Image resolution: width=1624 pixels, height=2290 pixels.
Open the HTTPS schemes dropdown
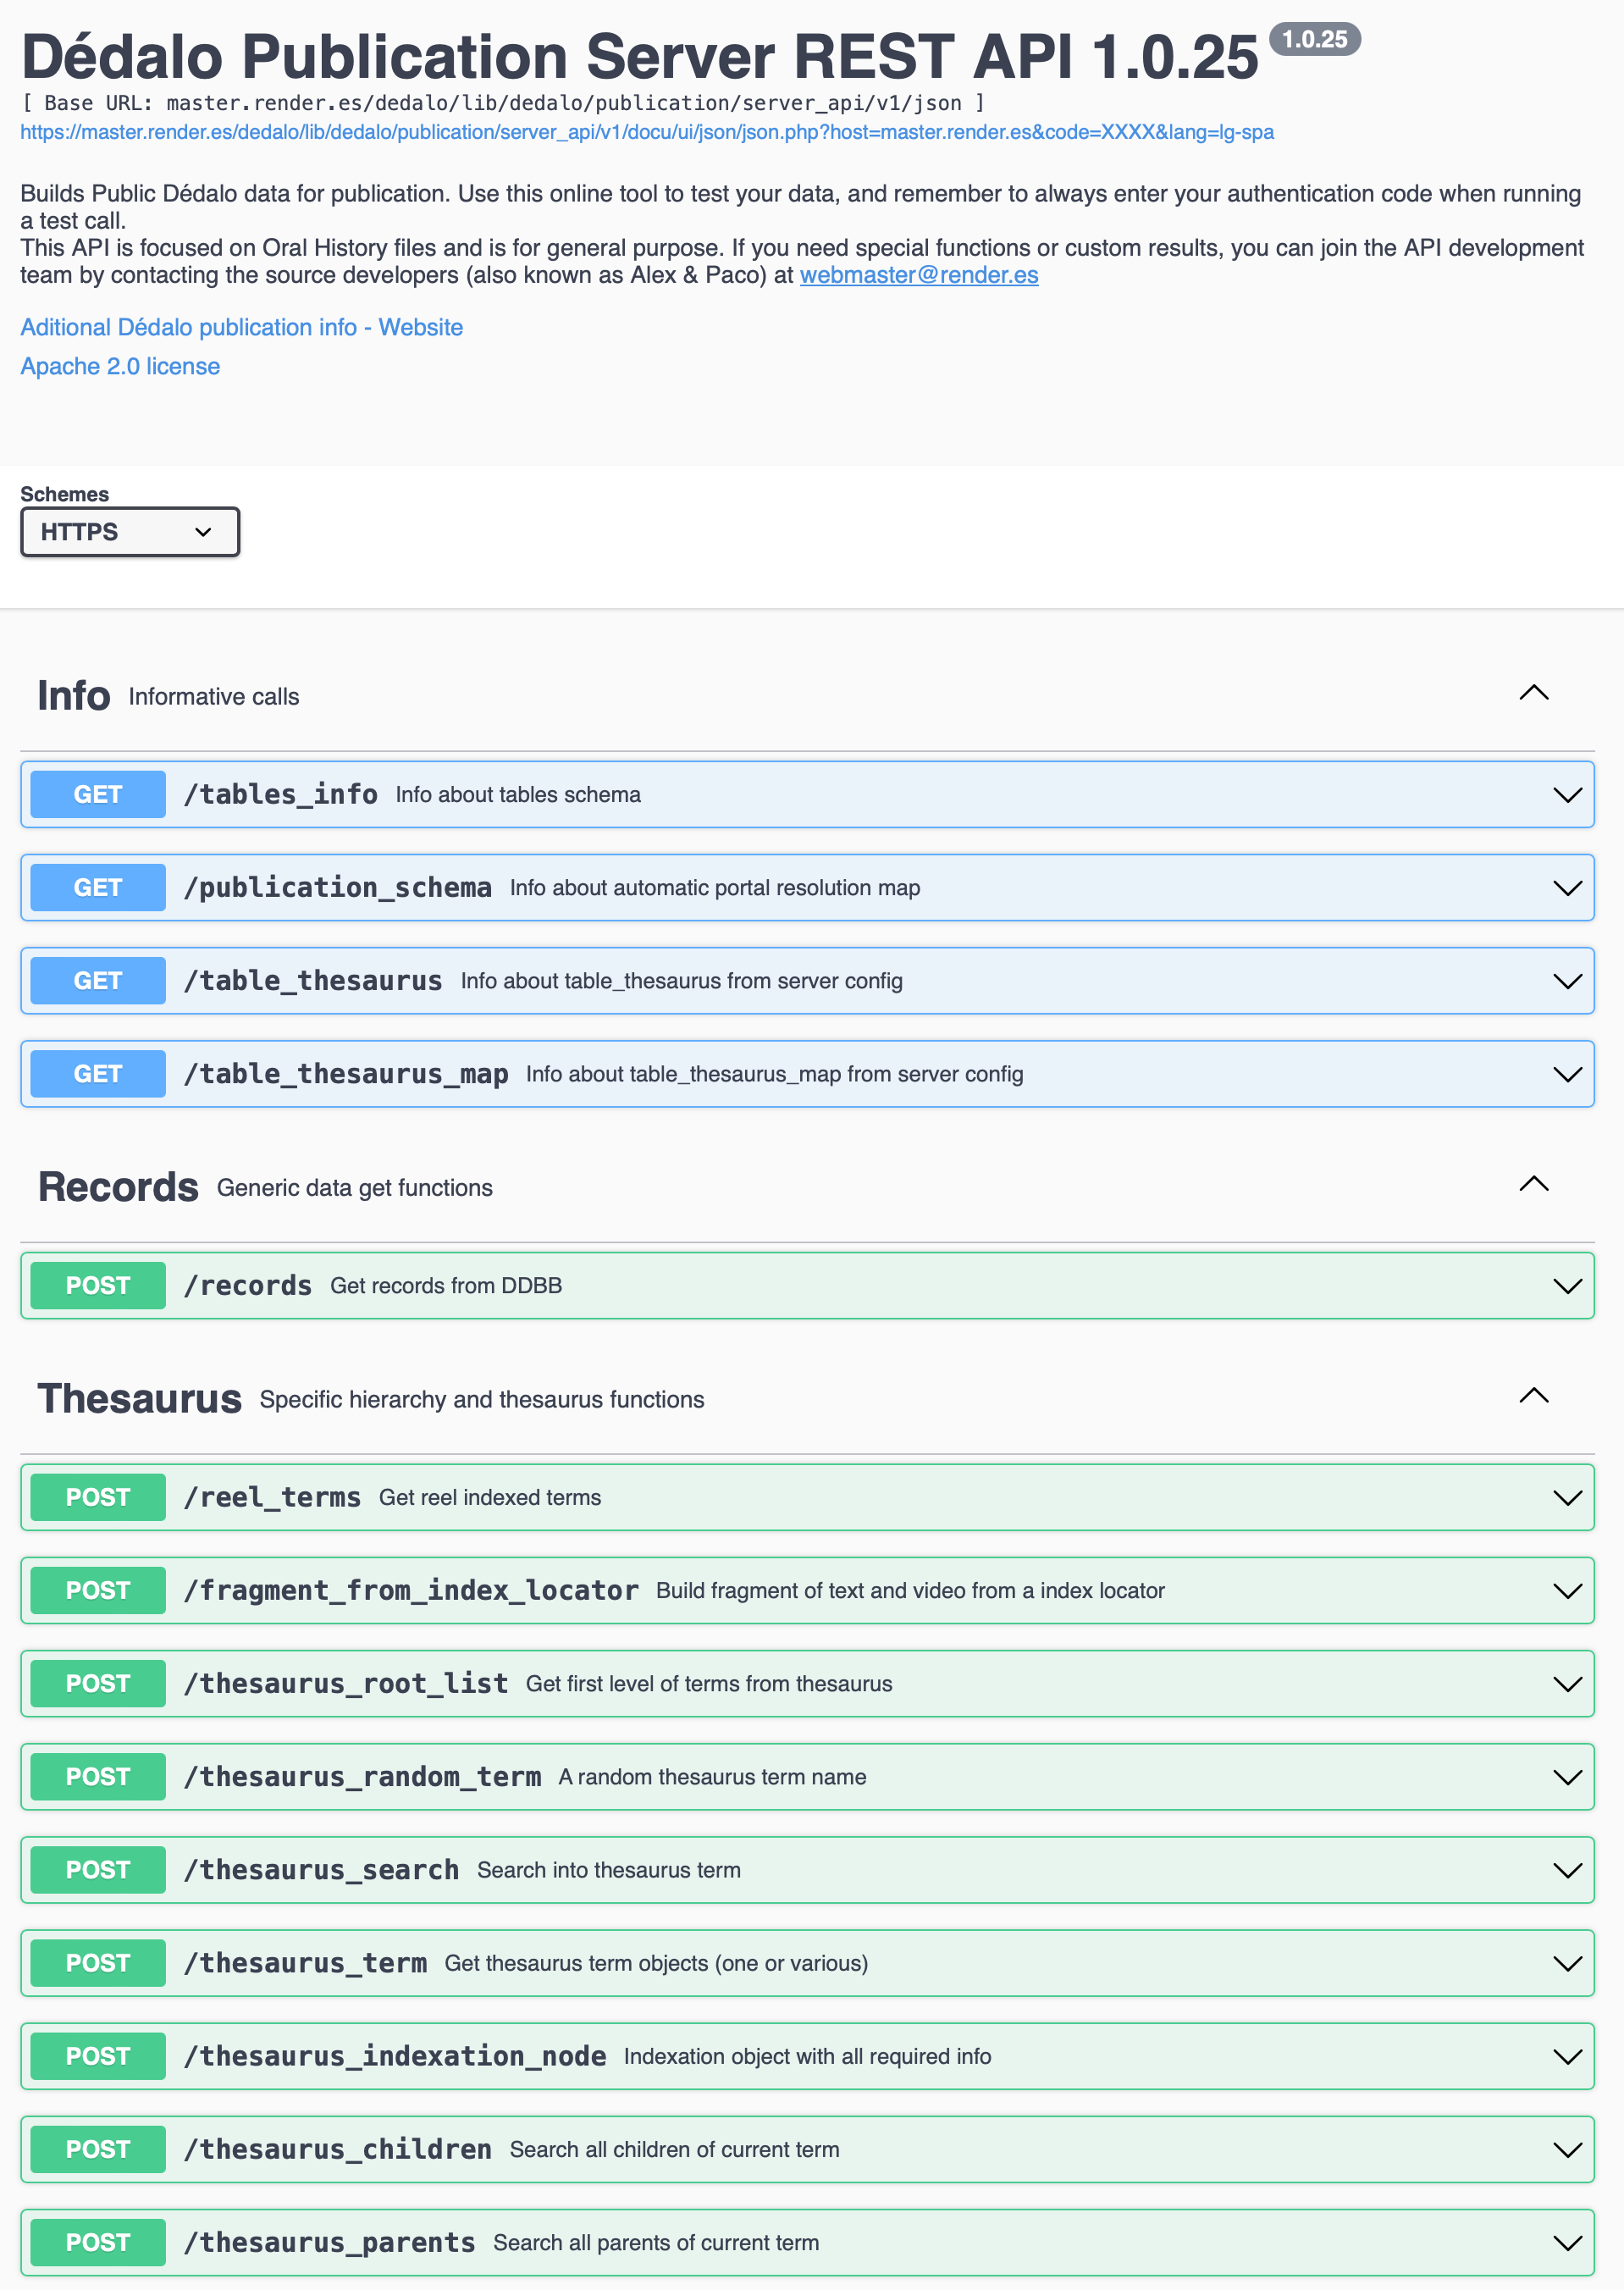tap(130, 532)
